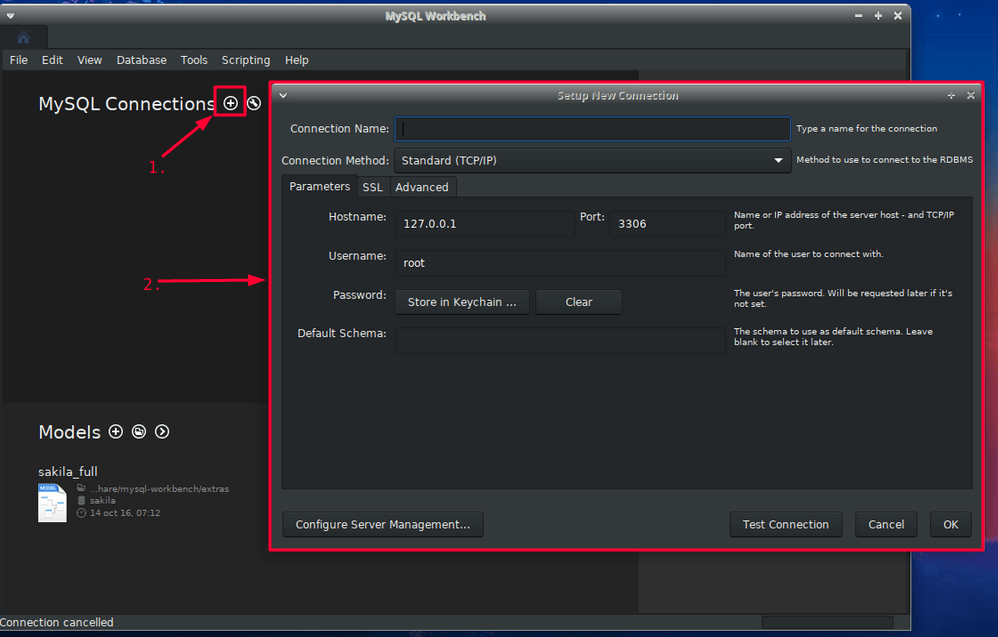Minimize the MySQL Workbench window
Viewport: 998px width, 637px height.
point(859,16)
